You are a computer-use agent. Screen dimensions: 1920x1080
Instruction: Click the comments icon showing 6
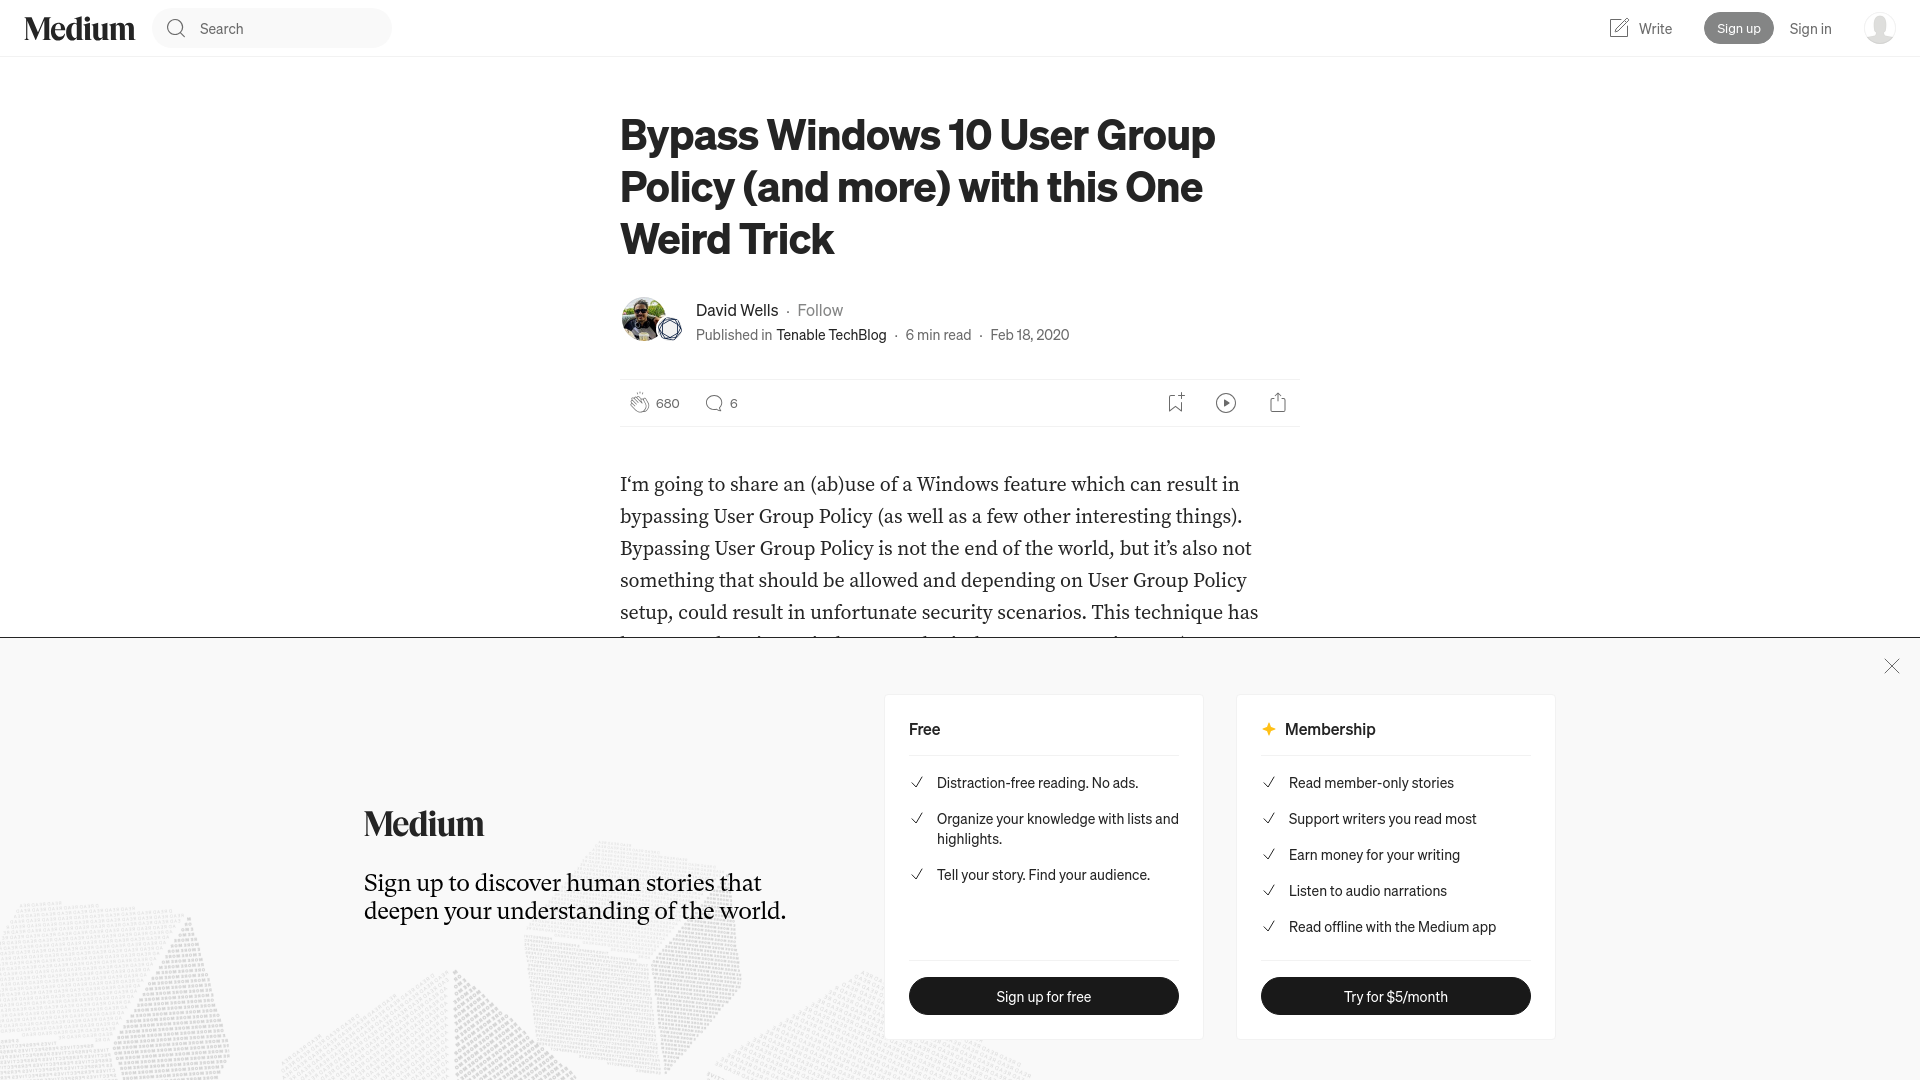pos(713,402)
